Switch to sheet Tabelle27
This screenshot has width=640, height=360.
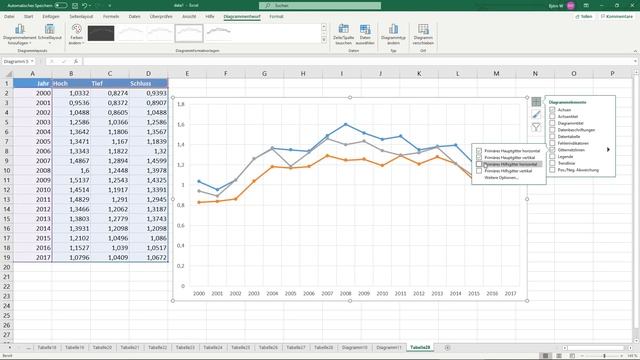[x=296, y=347]
